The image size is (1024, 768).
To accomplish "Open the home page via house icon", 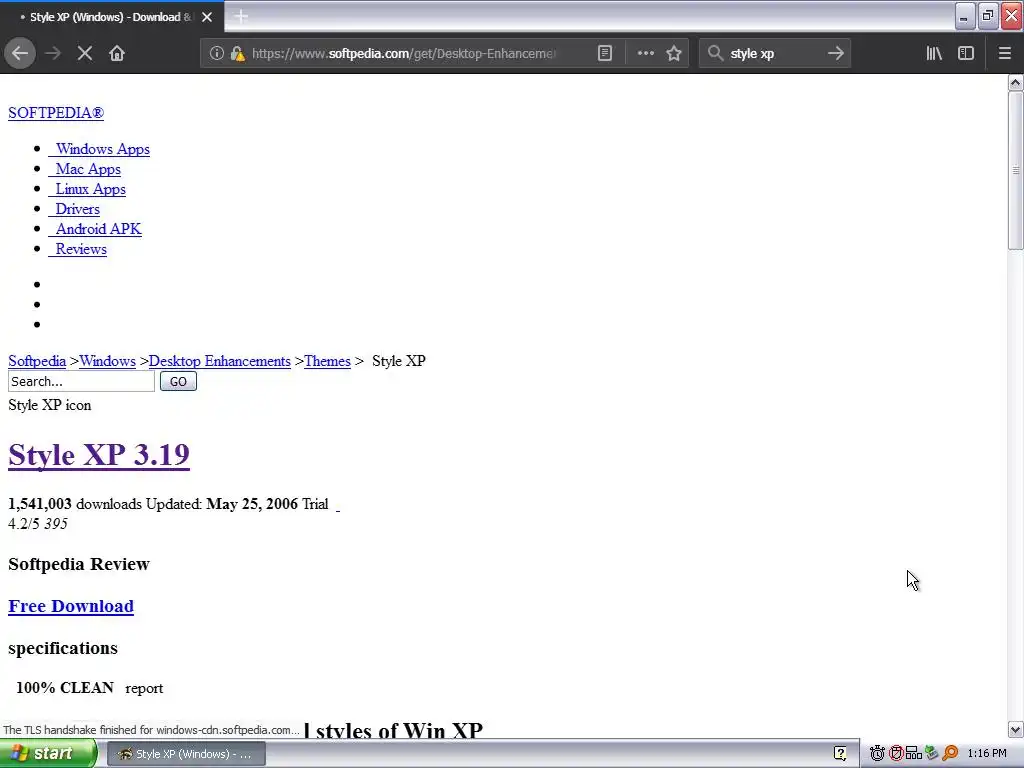I will [117, 53].
